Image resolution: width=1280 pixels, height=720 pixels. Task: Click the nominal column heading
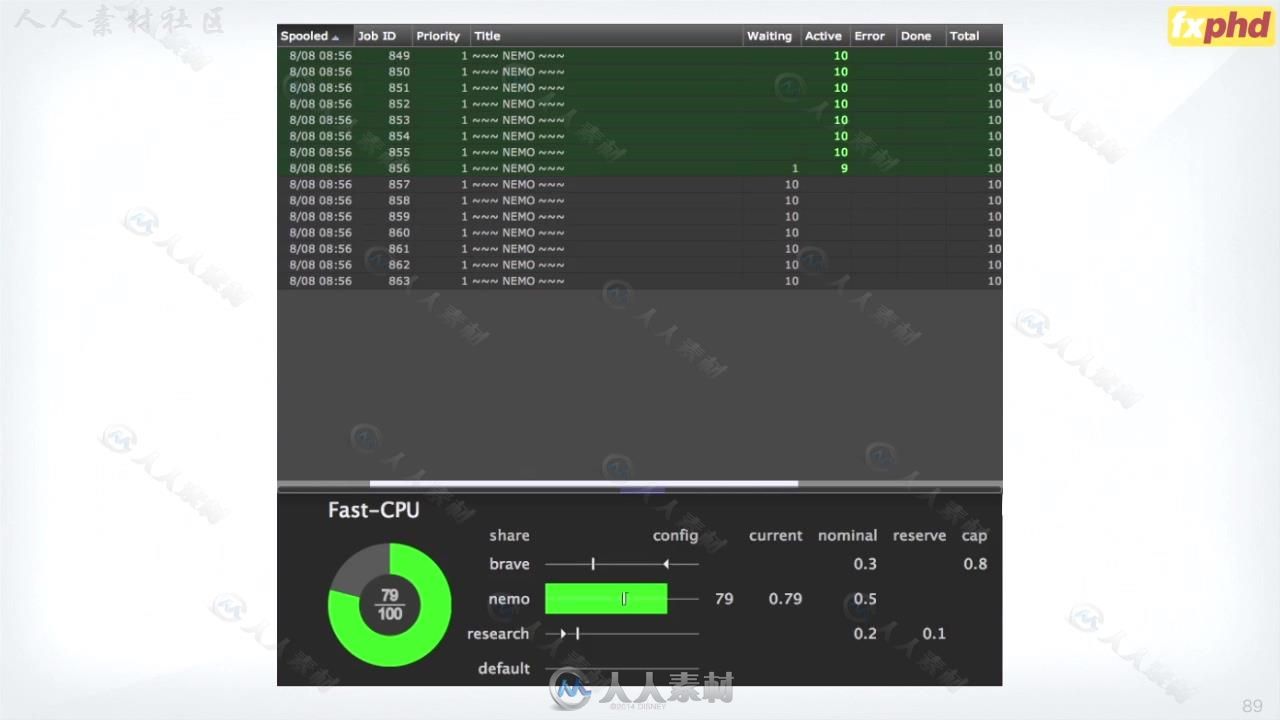pos(847,536)
